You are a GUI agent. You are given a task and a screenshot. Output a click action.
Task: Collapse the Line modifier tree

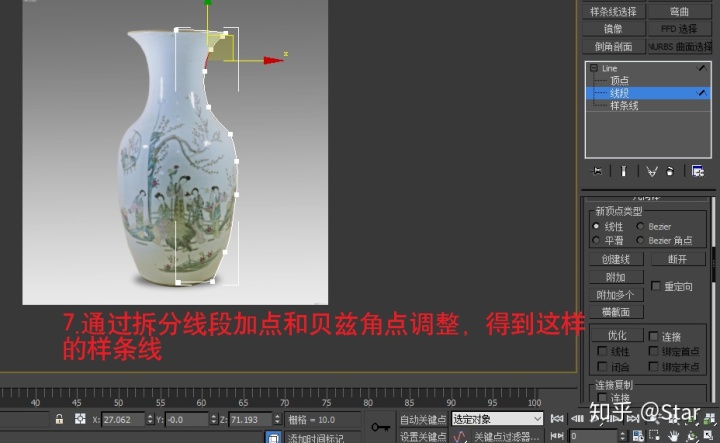[593, 68]
